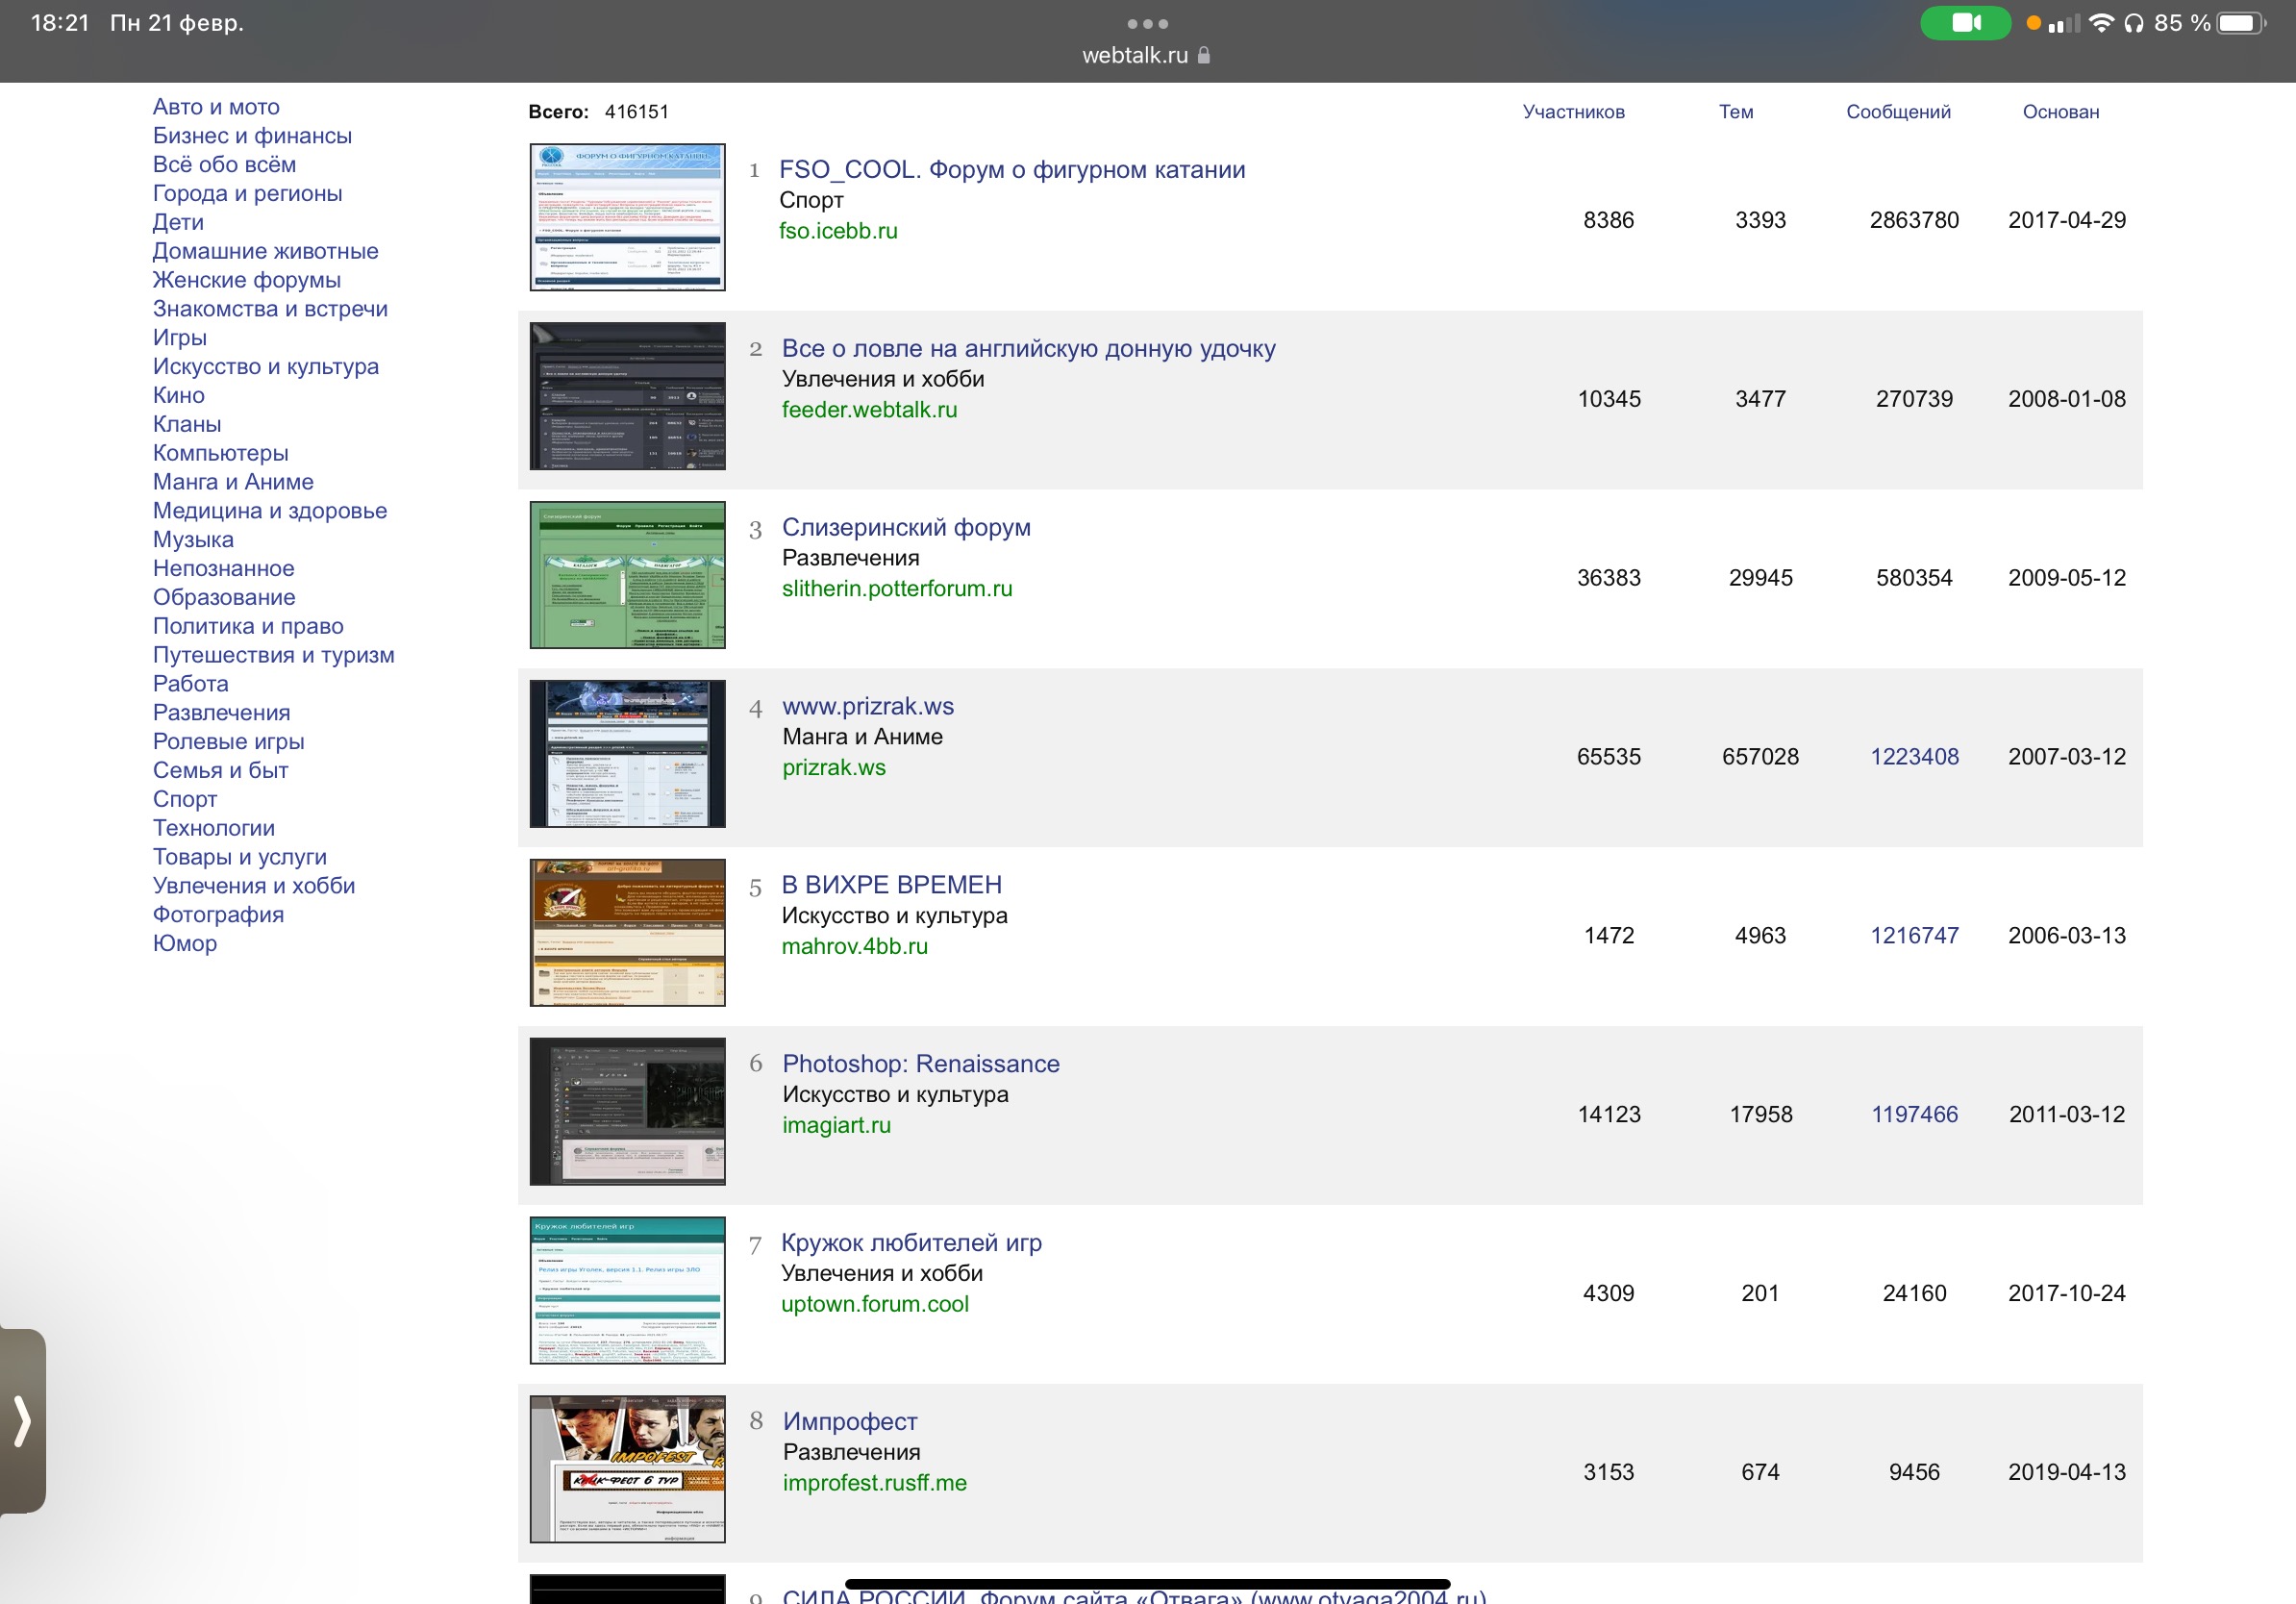Open the Slide Over arrow handle
The height and width of the screenshot is (1604, 2296).
(x=22, y=1420)
